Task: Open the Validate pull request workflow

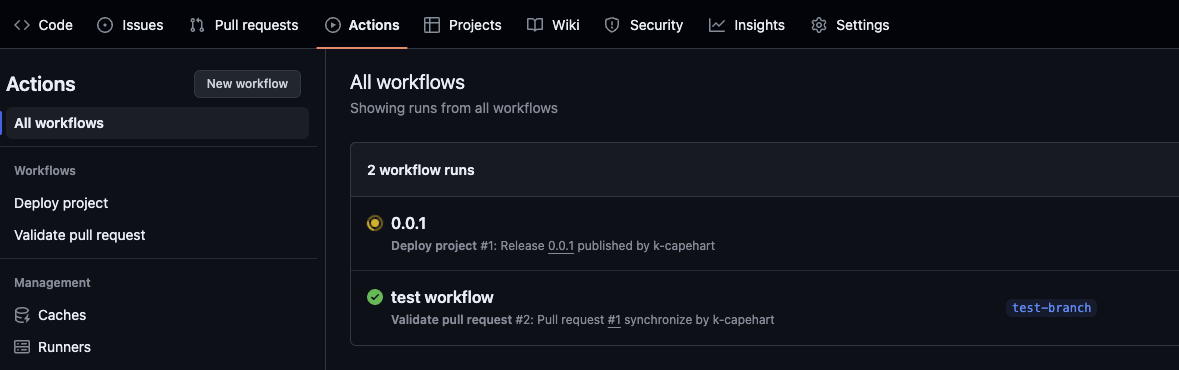Action: (x=80, y=235)
